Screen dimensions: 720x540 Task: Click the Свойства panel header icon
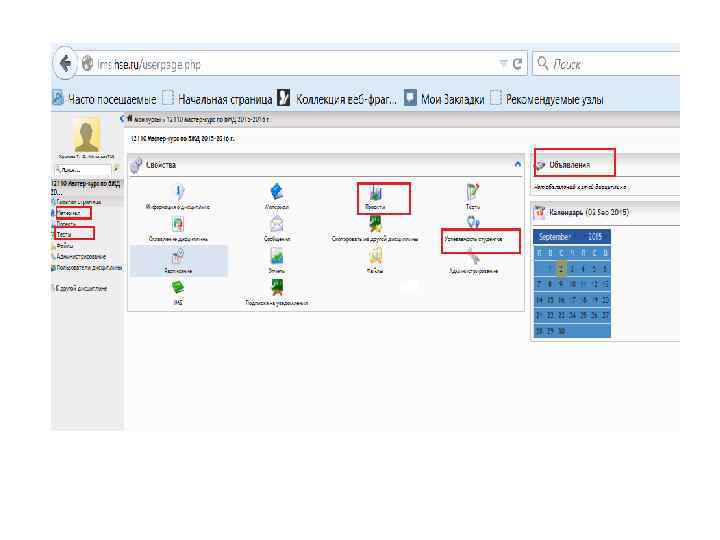(x=136, y=165)
